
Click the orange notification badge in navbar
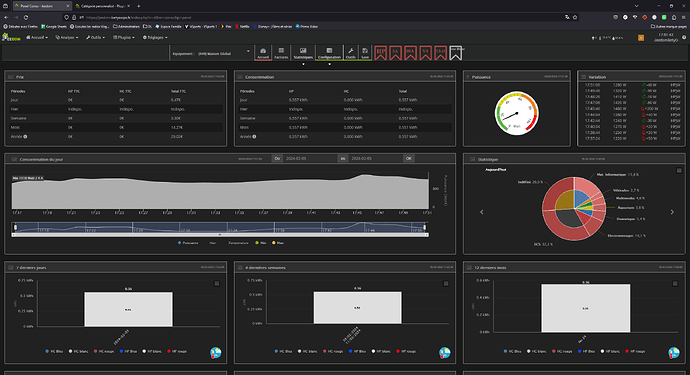click(641, 38)
